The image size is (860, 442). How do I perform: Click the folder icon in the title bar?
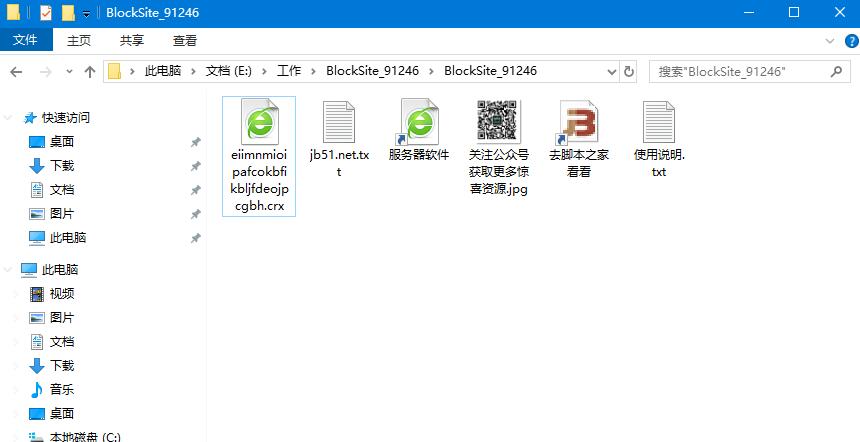tap(13, 13)
